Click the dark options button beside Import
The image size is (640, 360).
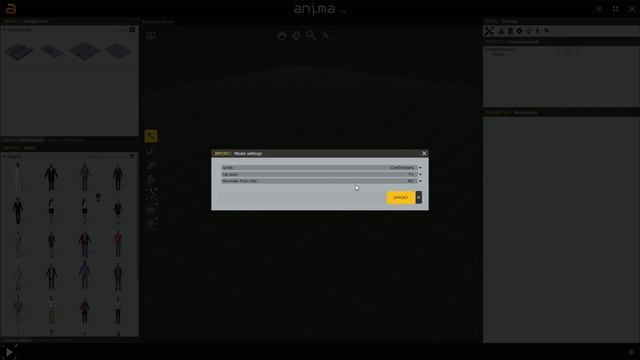click(418, 198)
